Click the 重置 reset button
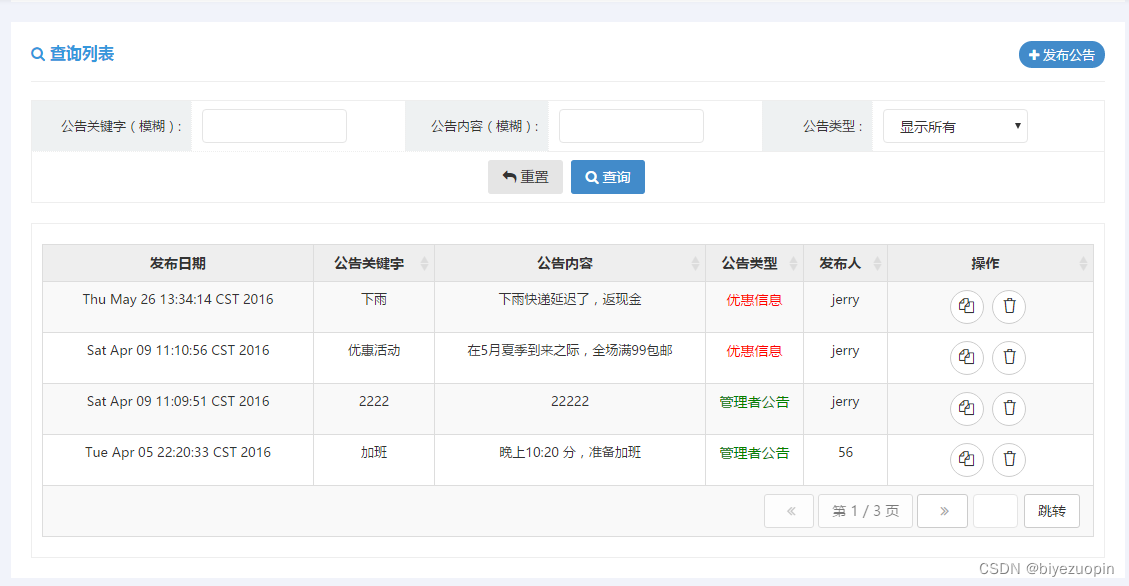 click(x=525, y=177)
